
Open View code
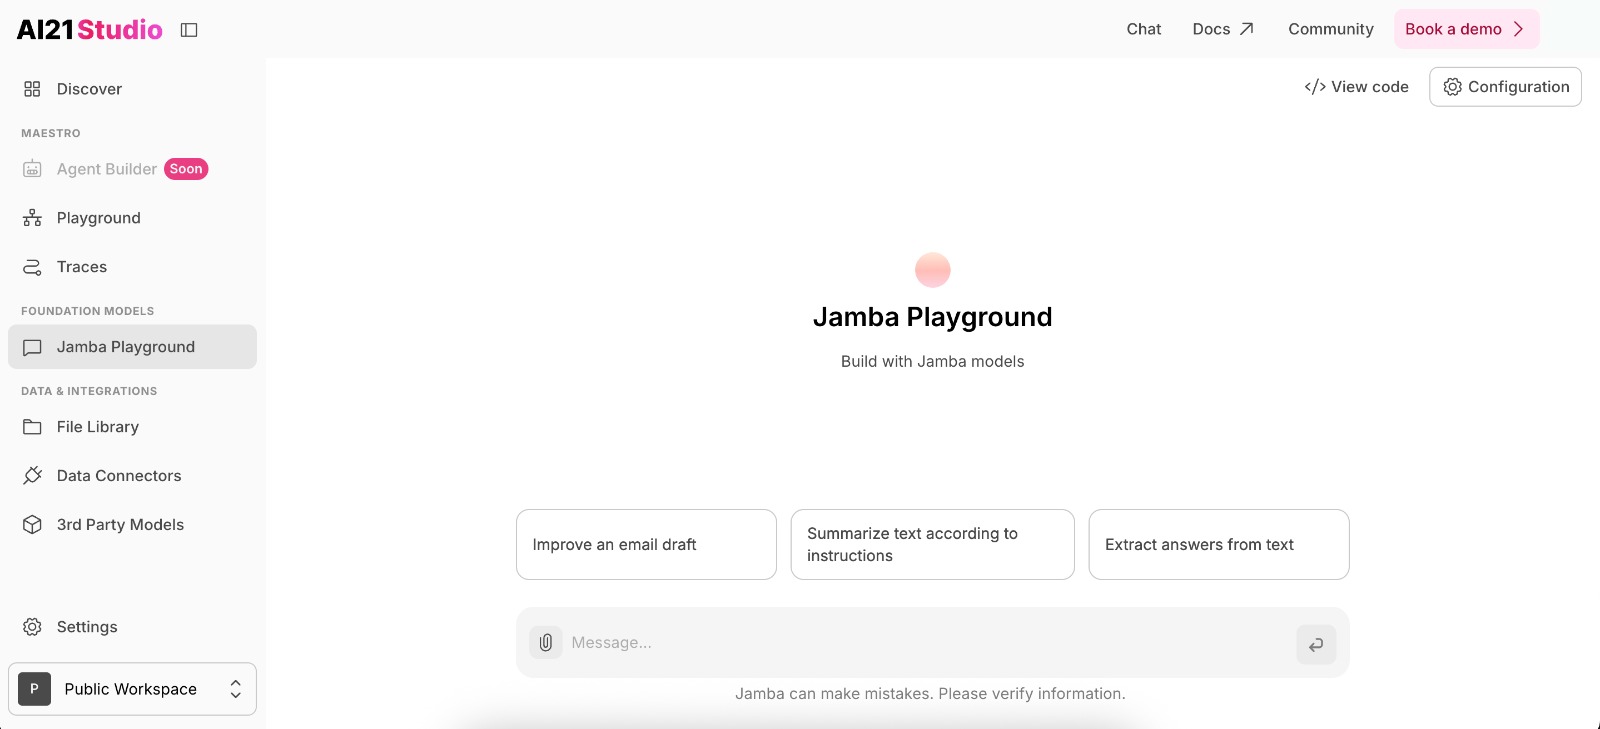tap(1356, 87)
